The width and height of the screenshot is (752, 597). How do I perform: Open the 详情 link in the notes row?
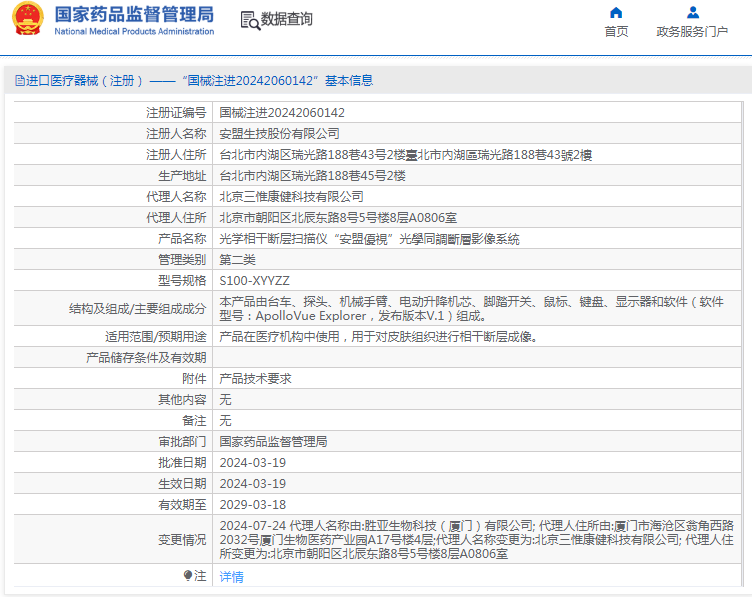[x=231, y=577]
